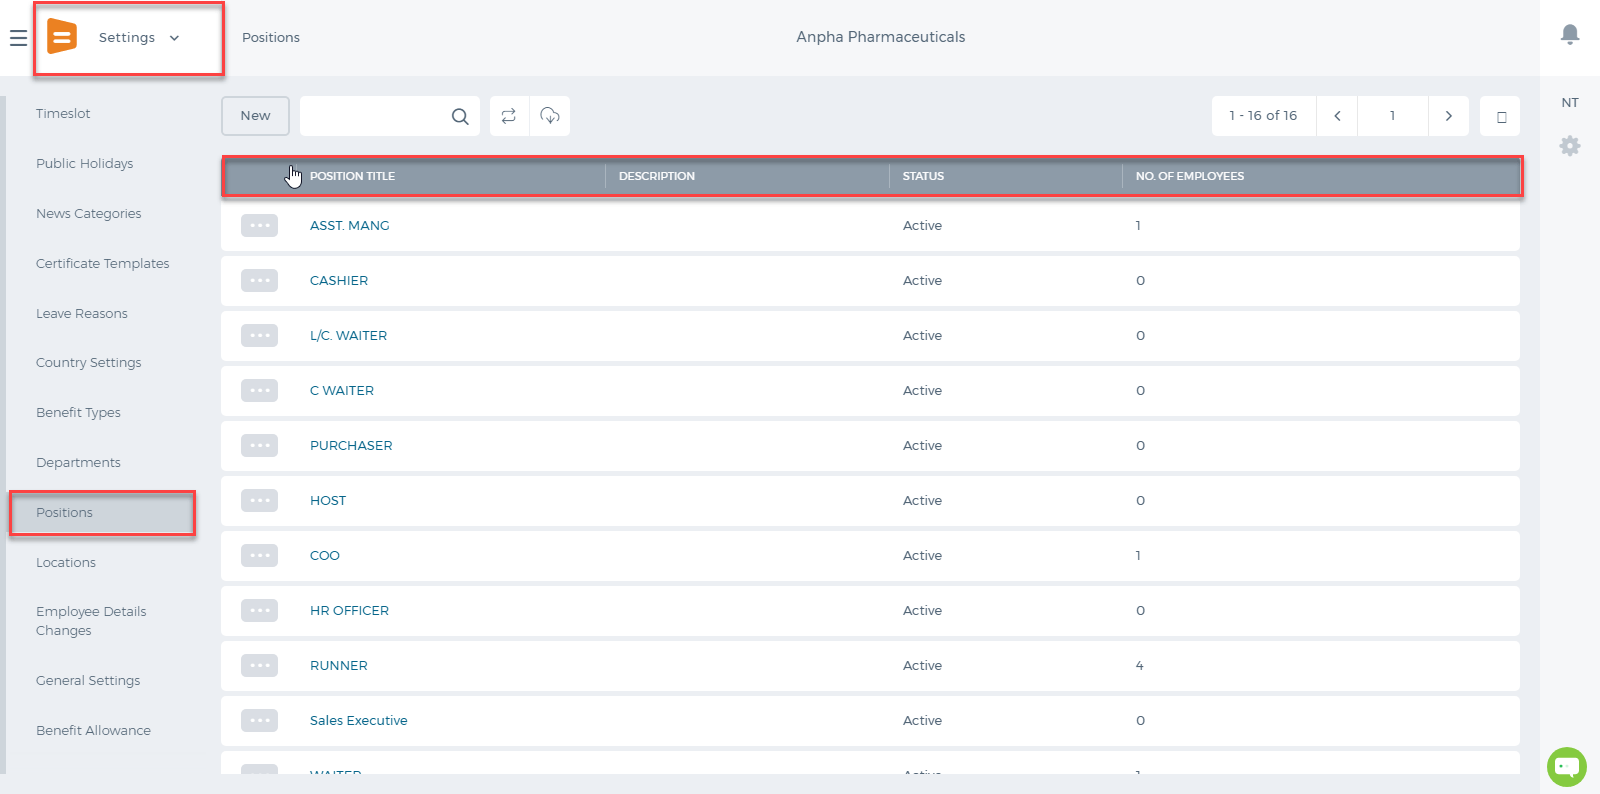
Task: Sort by No. of Employees header
Action: 1190,176
